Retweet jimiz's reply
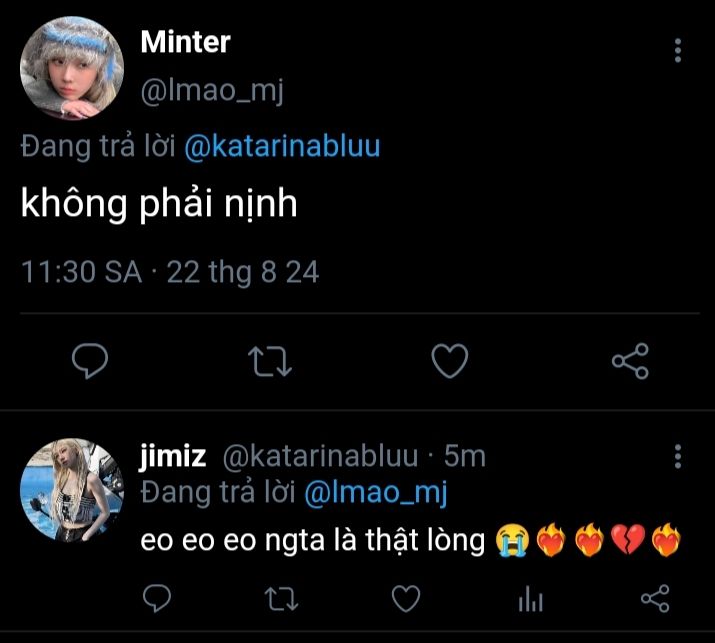Viewport: 715px width, 643px height. (x=280, y=598)
